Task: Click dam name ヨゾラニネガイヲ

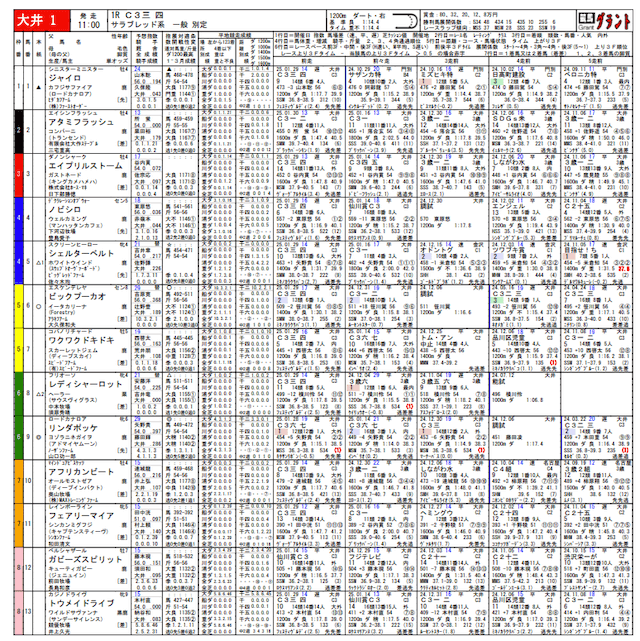Action: [x=73, y=437]
